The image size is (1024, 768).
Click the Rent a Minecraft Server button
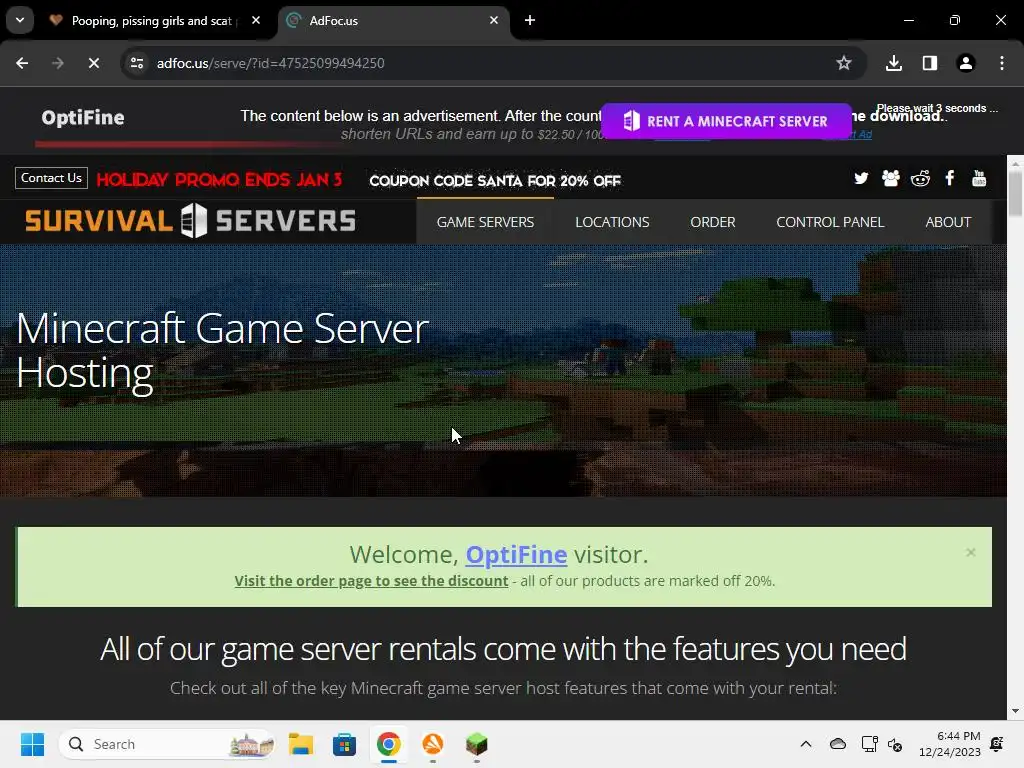click(726, 121)
